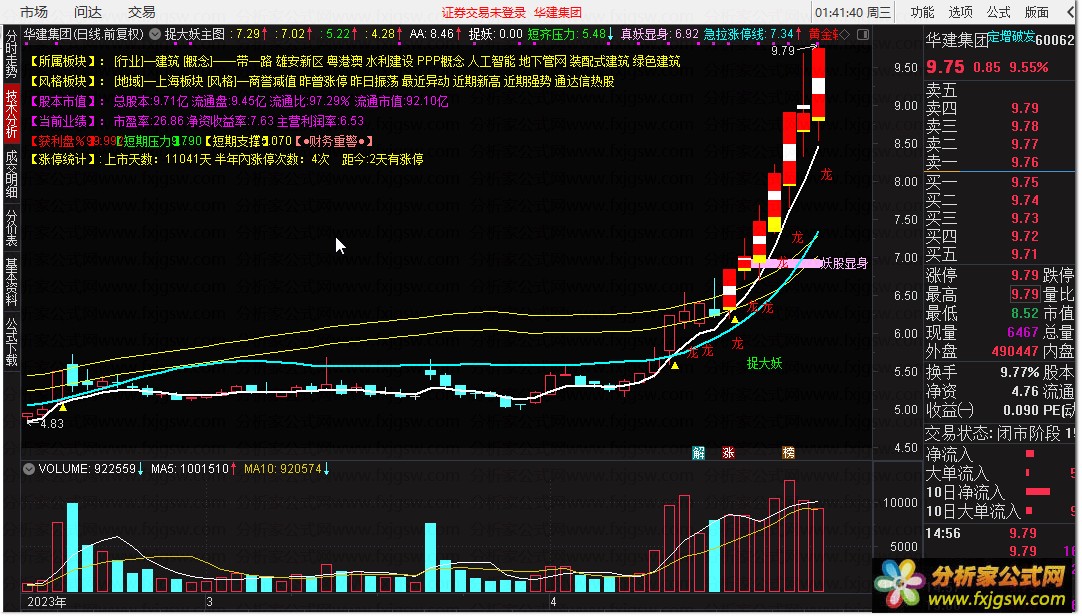Open the 公式下载 side tab
Image resolution: width=1082 pixels, height=616 pixels.
[x=11, y=341]
